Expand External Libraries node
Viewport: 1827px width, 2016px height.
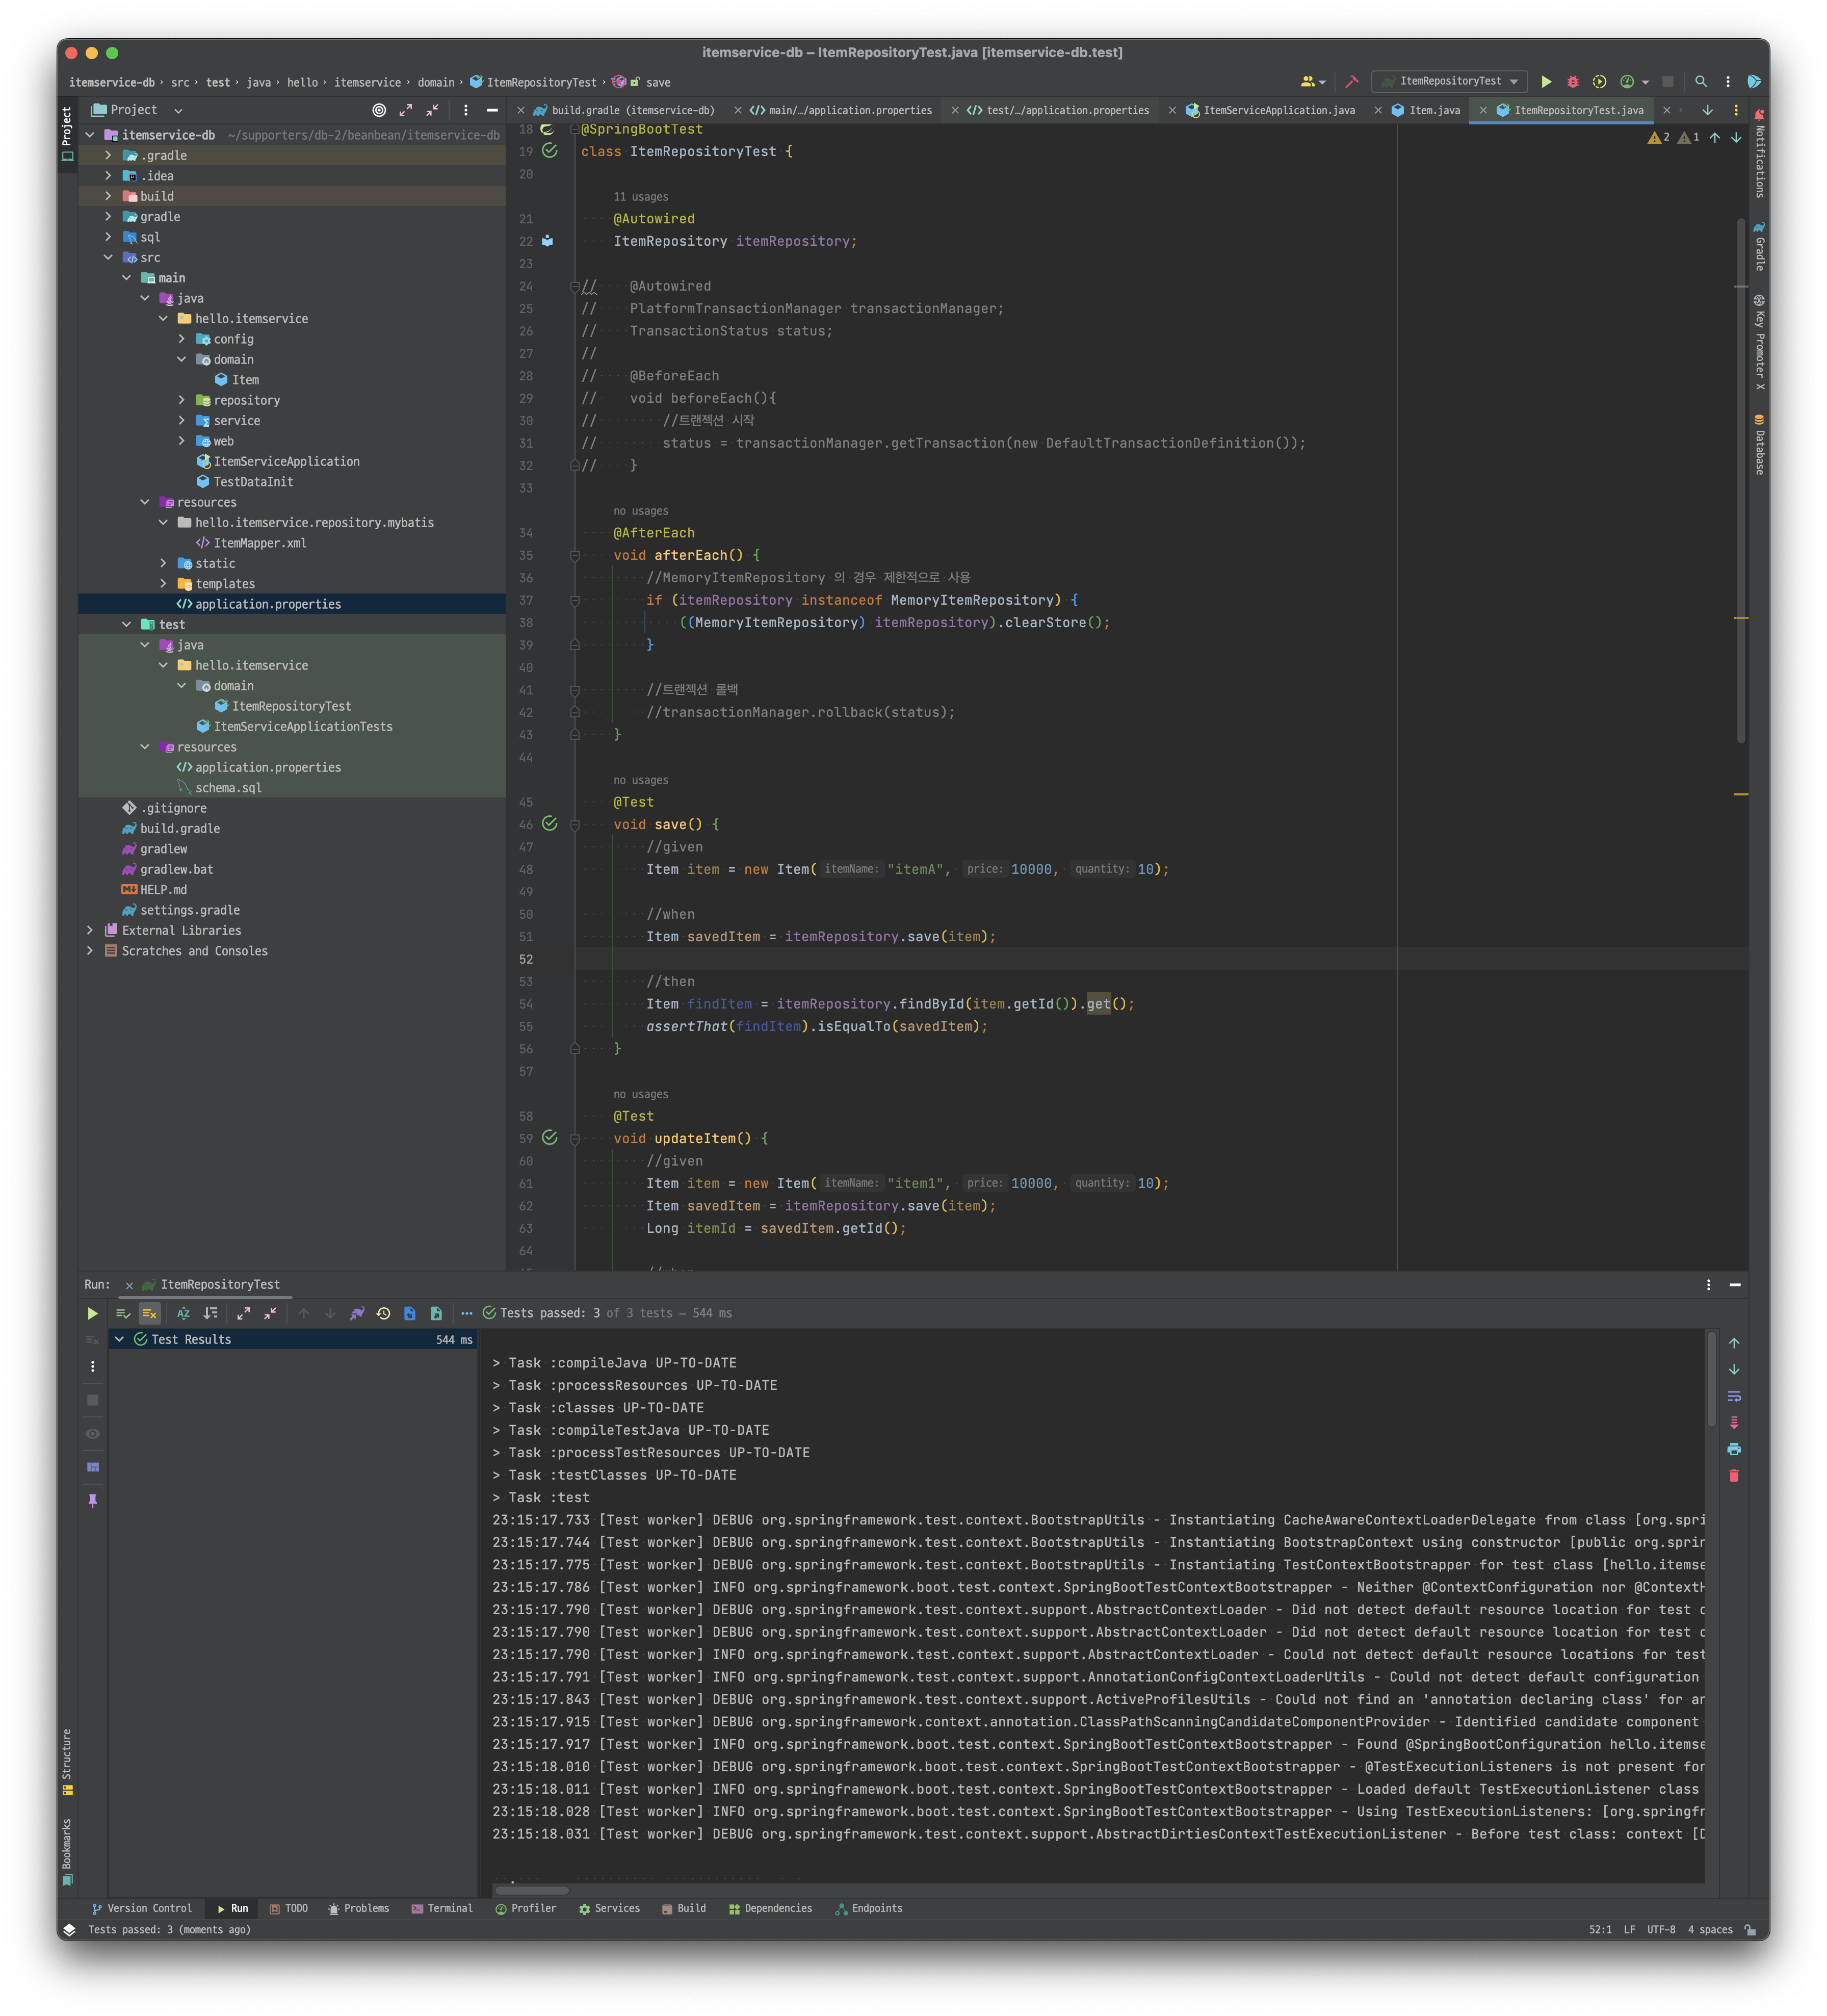click(90, 931)
